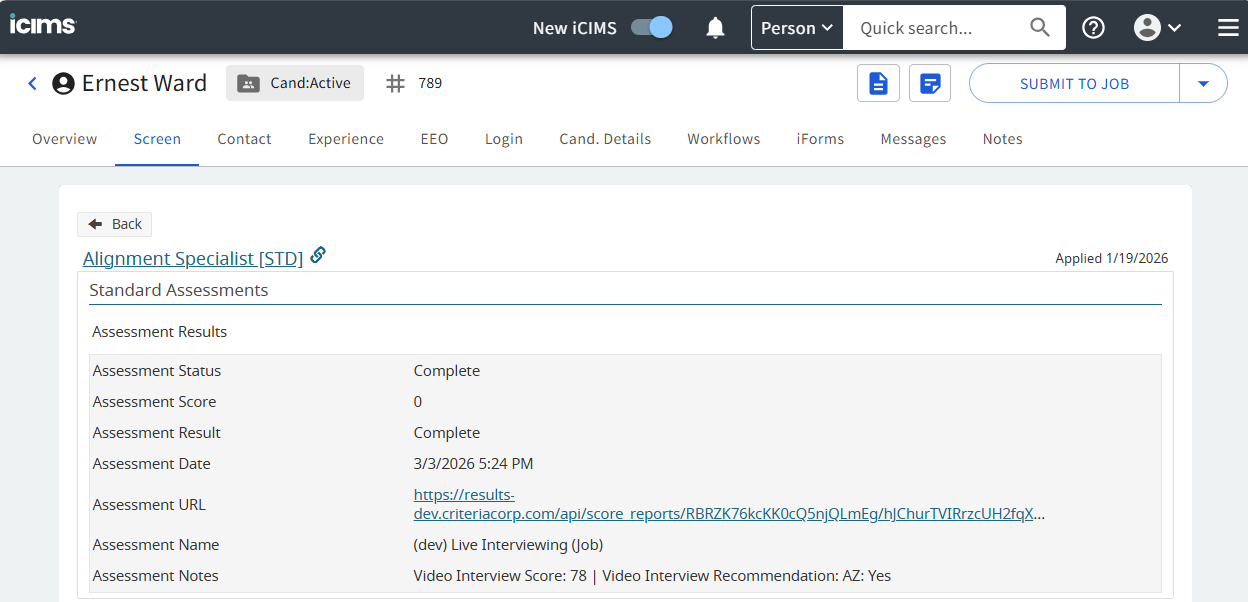Viewport: 1248px width, 602px height.
Task: Click the Back button
Action: click(115, 224)
